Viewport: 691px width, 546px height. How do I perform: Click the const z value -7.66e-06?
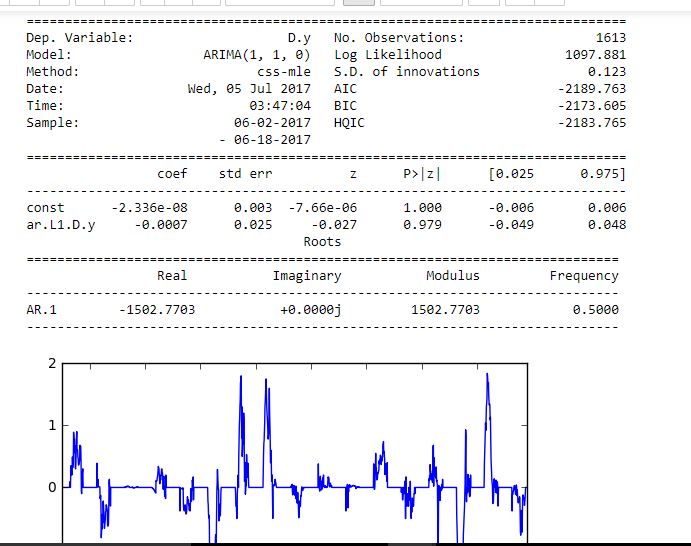[x=323, y=208]
